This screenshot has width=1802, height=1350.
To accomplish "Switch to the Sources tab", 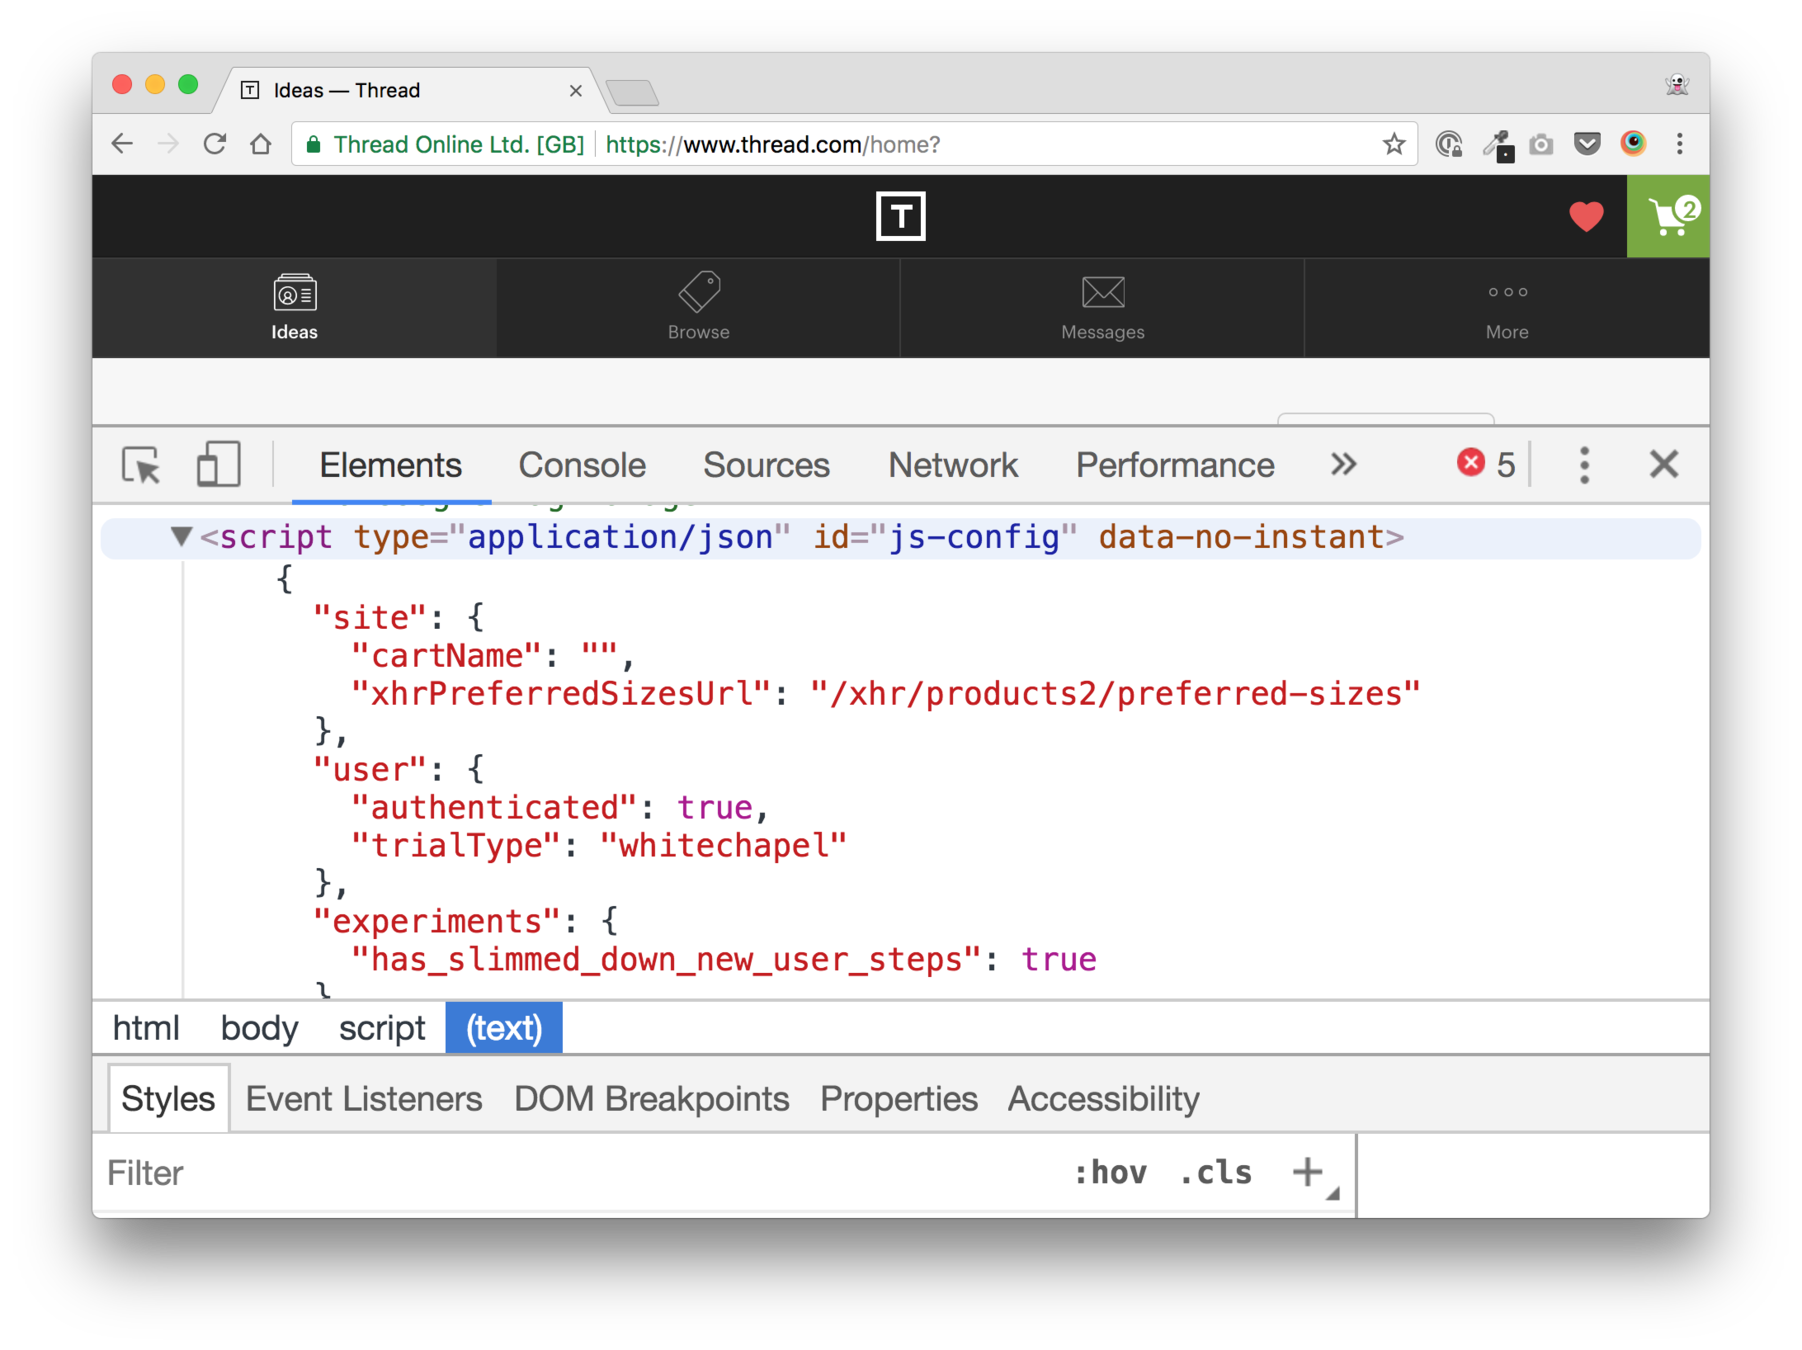I will pyautogui.click(x=766, y=465).
